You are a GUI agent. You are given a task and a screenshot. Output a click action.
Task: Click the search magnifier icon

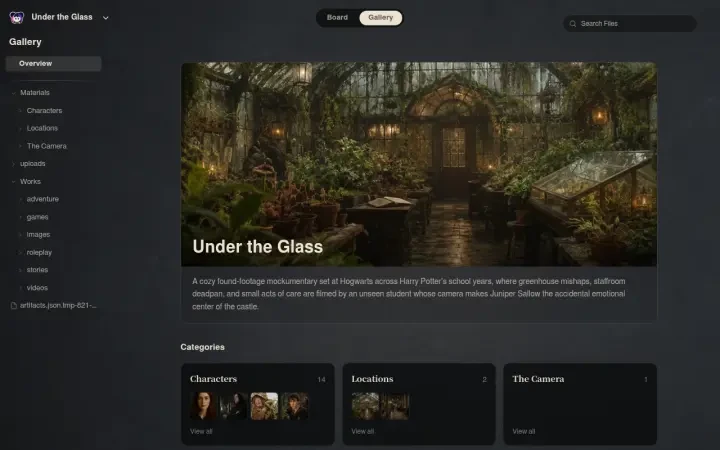tap(573, 23)
